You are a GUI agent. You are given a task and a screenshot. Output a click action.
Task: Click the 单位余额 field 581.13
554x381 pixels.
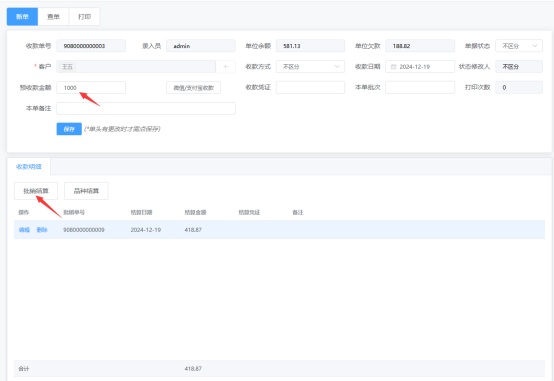click(310, 46)
